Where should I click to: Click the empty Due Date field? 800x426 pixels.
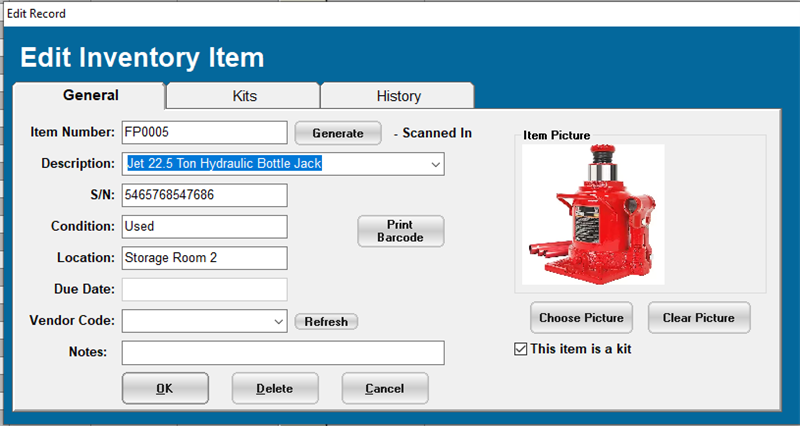(205, 289)
